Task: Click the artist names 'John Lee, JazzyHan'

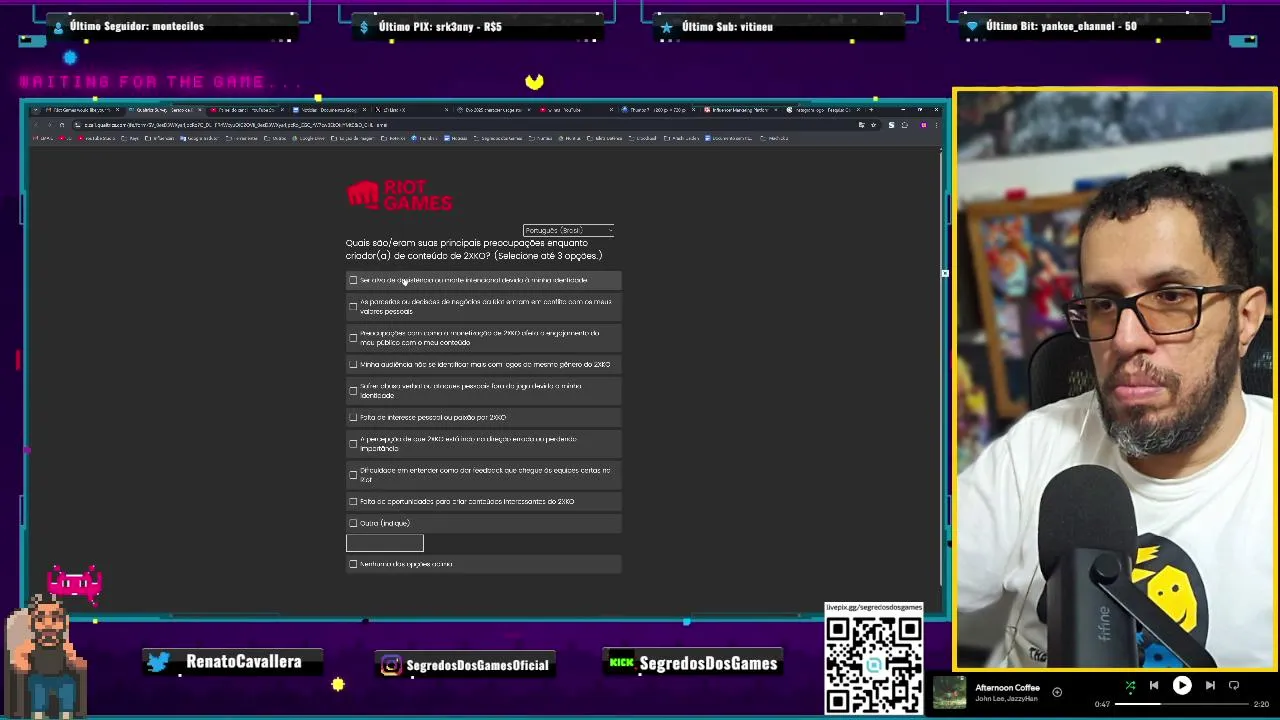Action: (1004, 698)
